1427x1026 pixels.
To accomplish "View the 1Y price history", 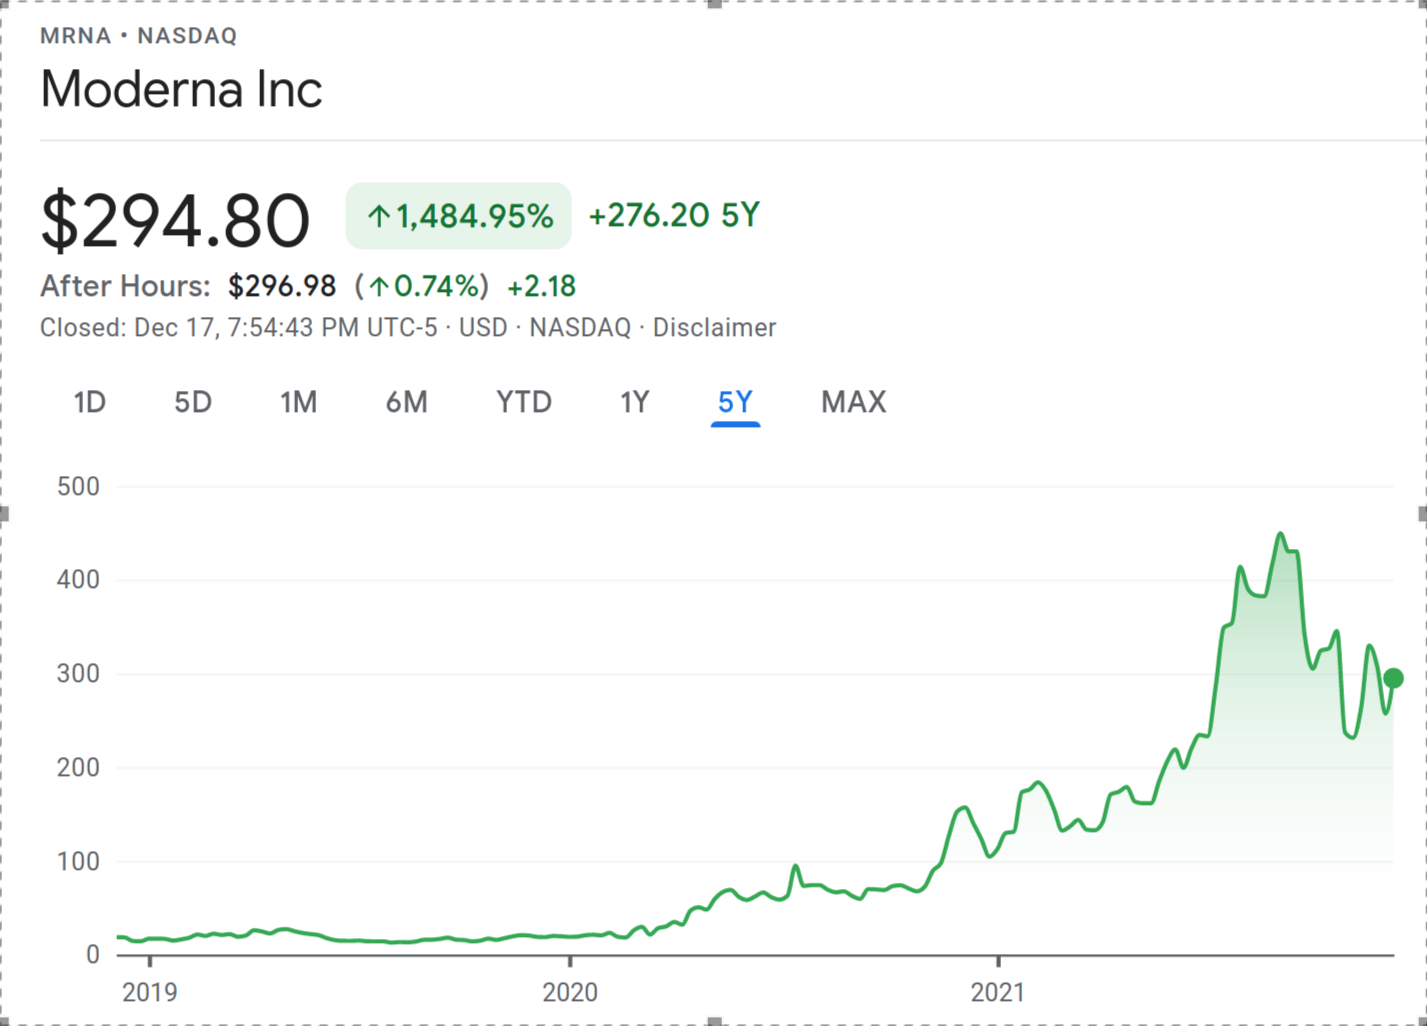I will pyautogui.click(x=634, y=402).
